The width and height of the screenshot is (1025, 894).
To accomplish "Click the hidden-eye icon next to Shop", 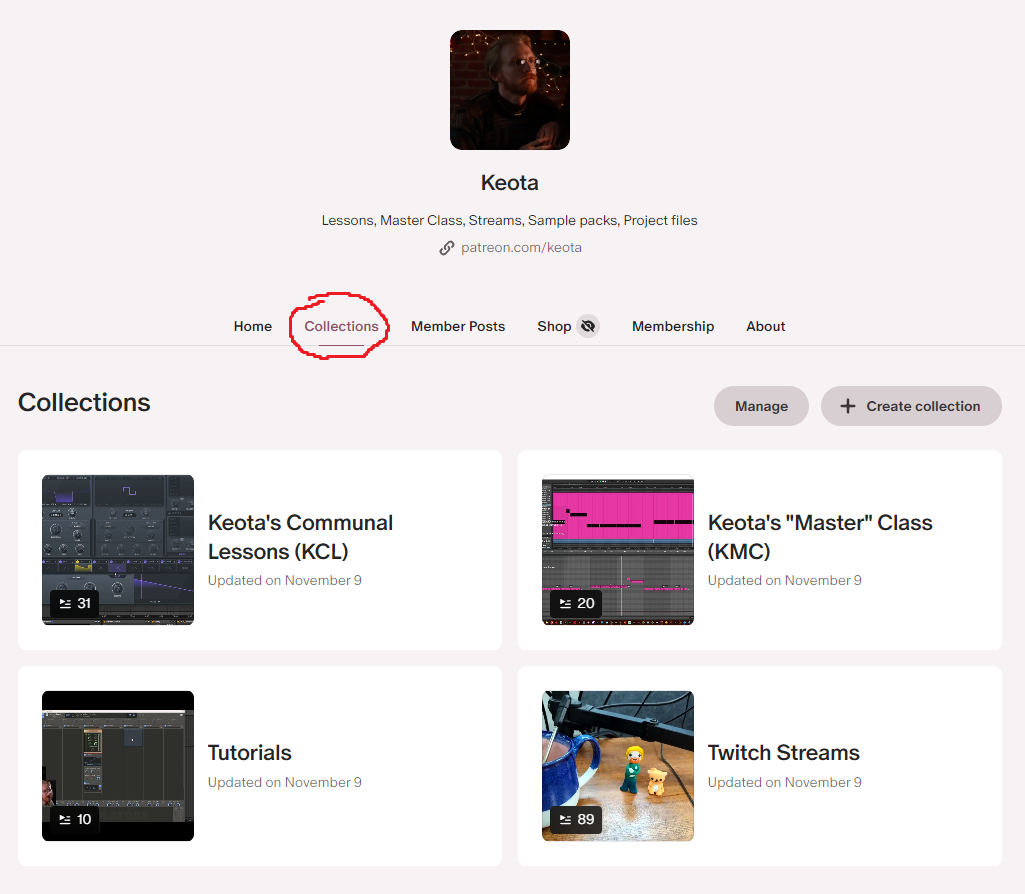I will click(588, 325).
